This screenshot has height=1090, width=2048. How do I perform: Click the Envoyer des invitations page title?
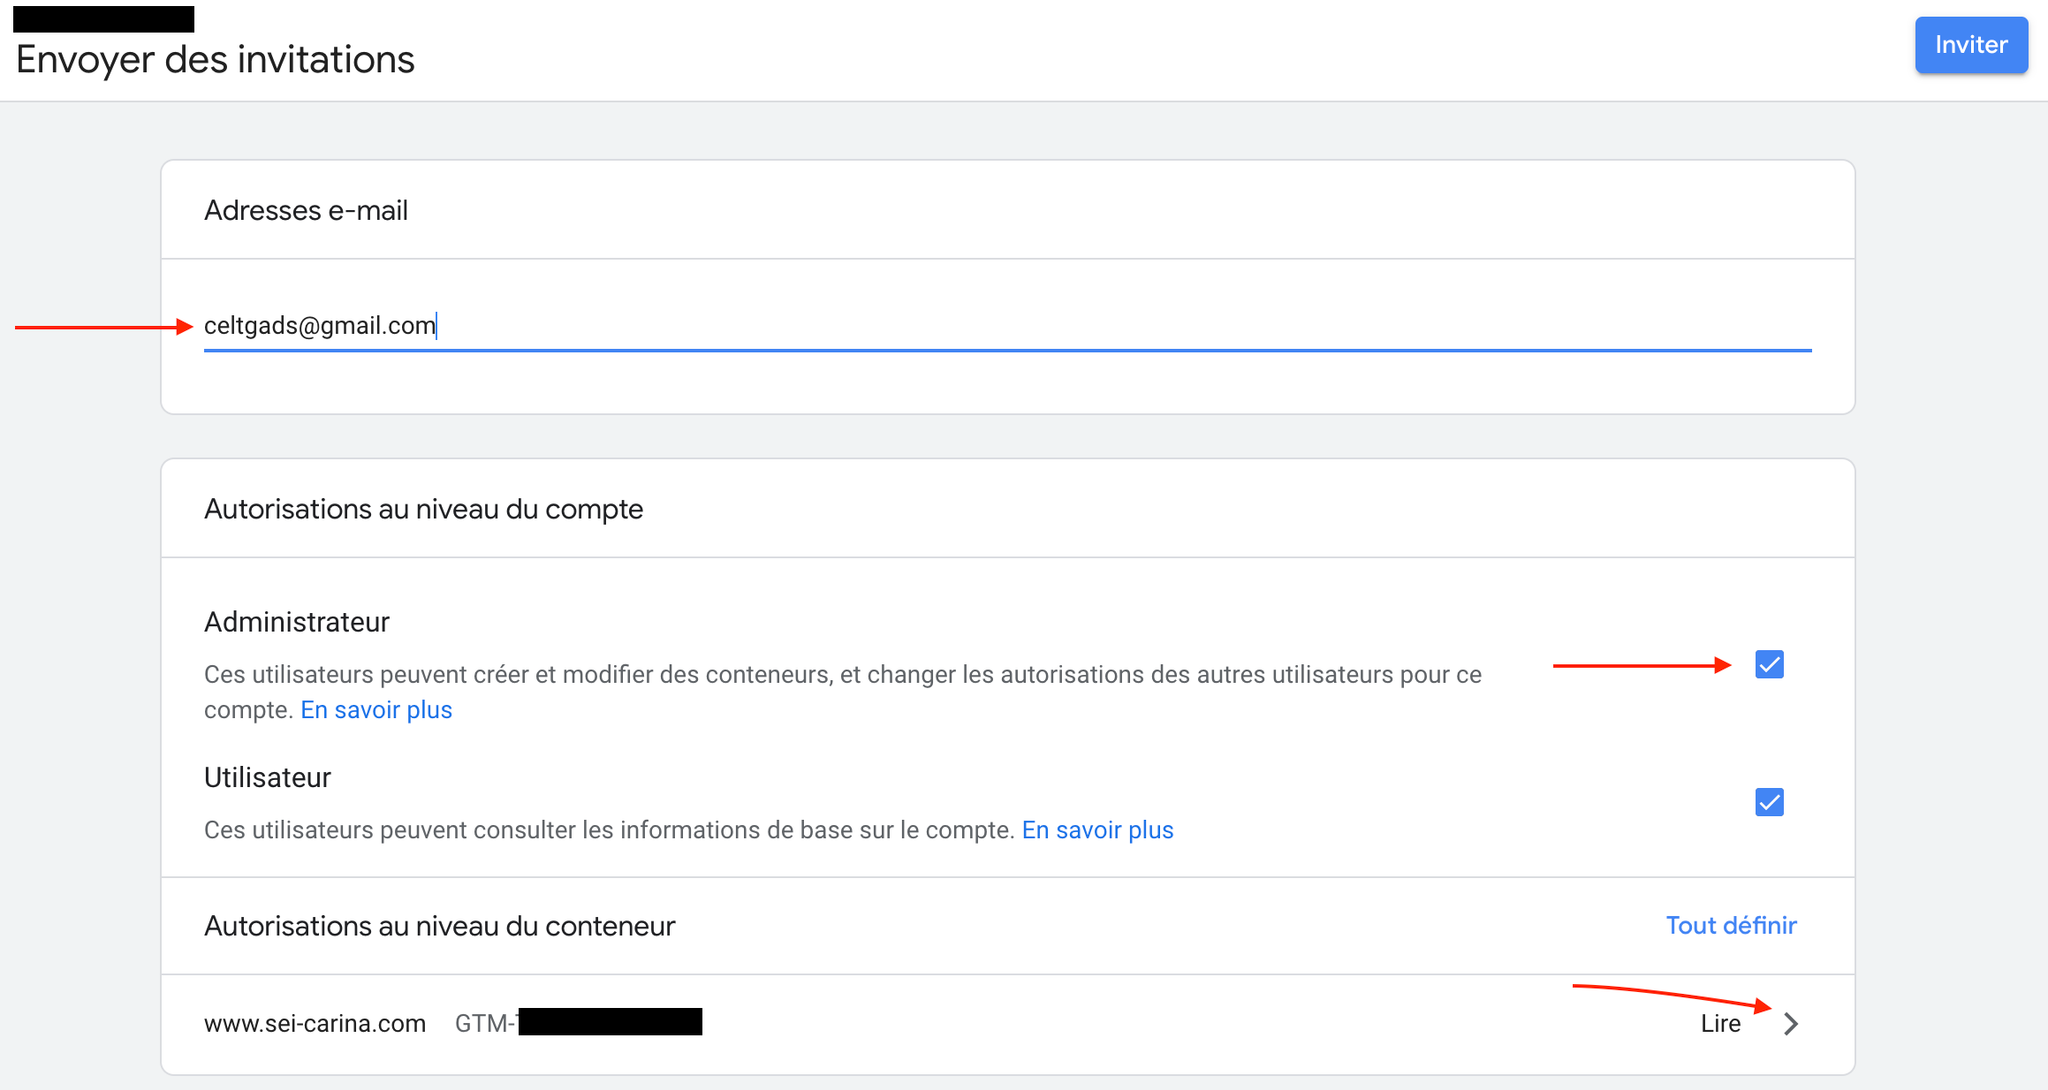pos(215,60)
